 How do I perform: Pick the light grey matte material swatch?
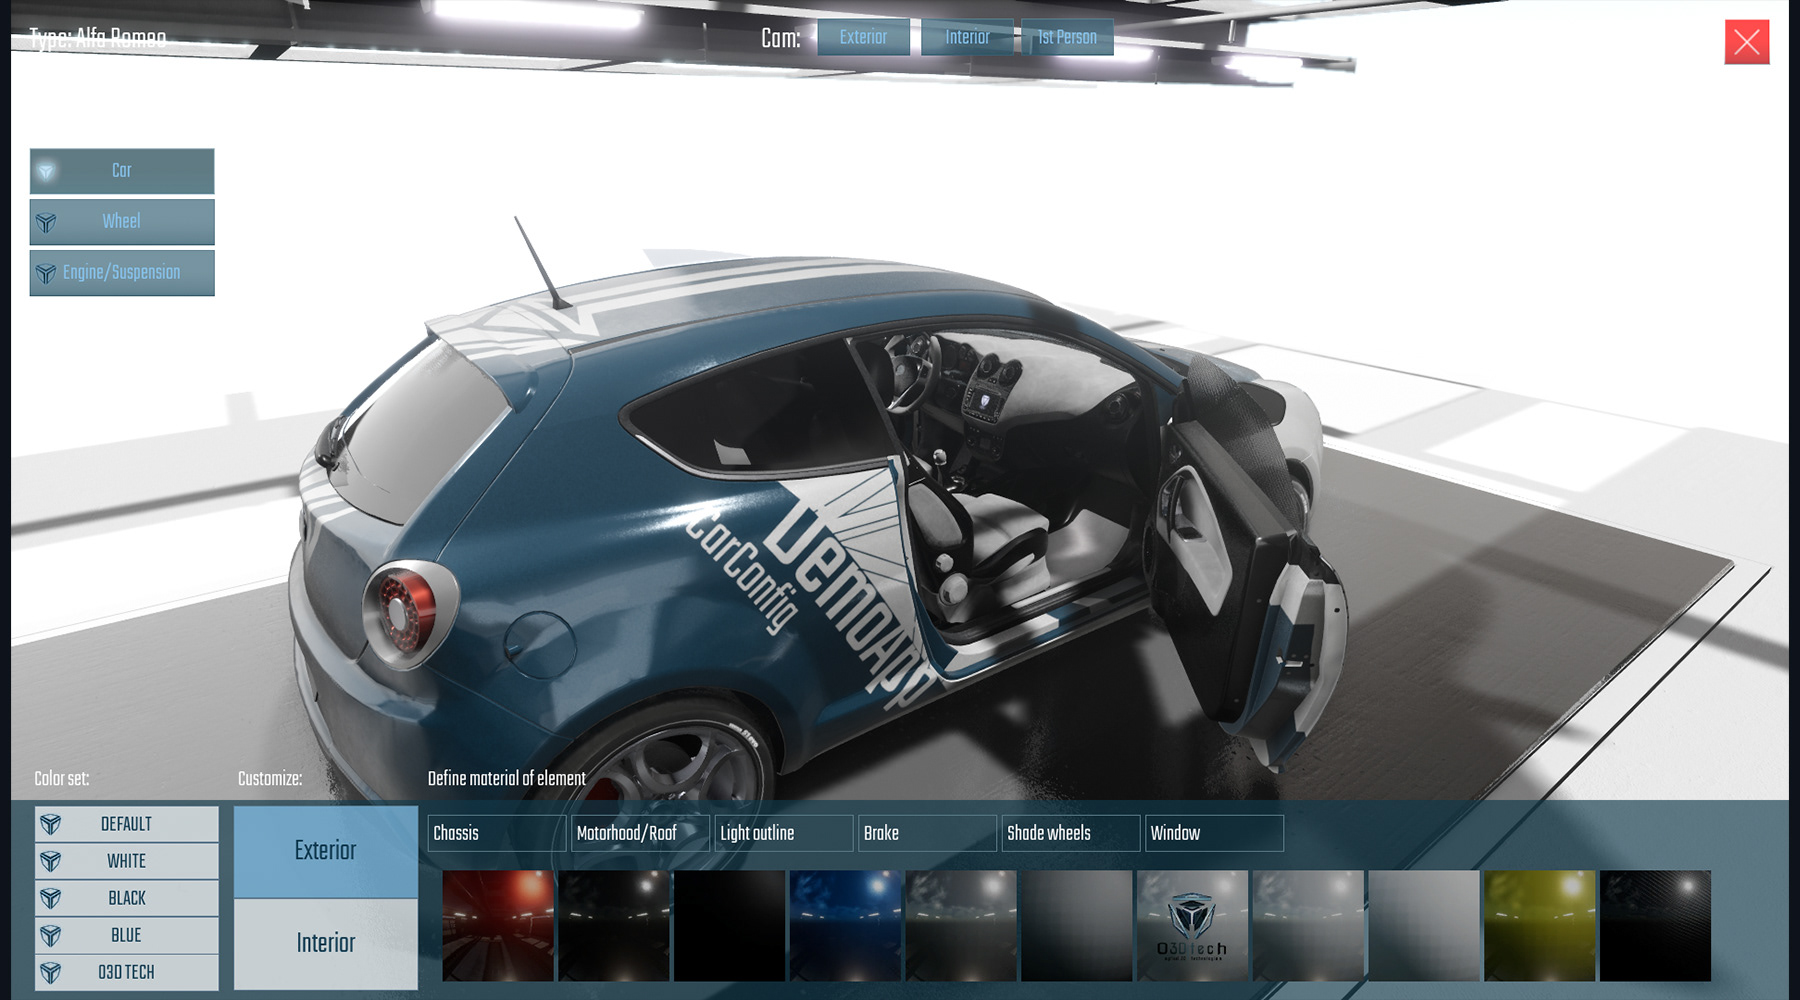tap(1424, 925)
